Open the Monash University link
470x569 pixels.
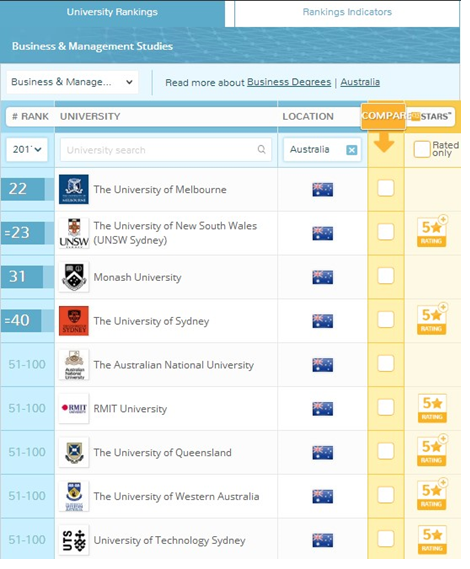[137, 277]
